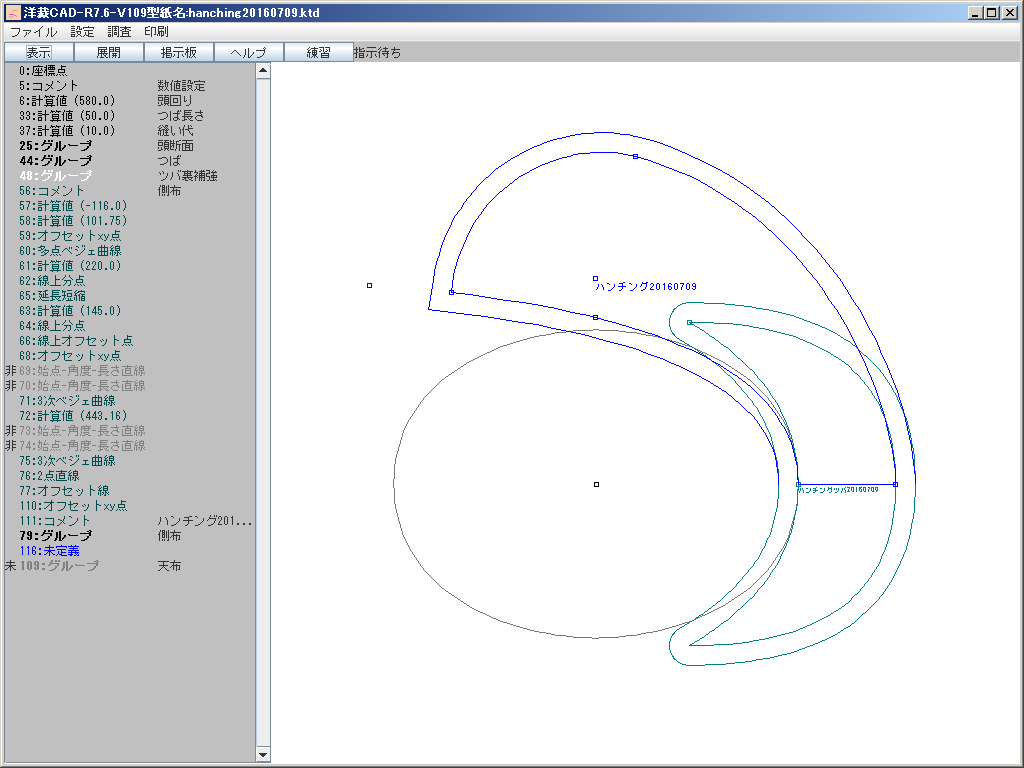Click the 練習 button
Viewport: 1024px width, 768px height.
click(x=319, y=52)
